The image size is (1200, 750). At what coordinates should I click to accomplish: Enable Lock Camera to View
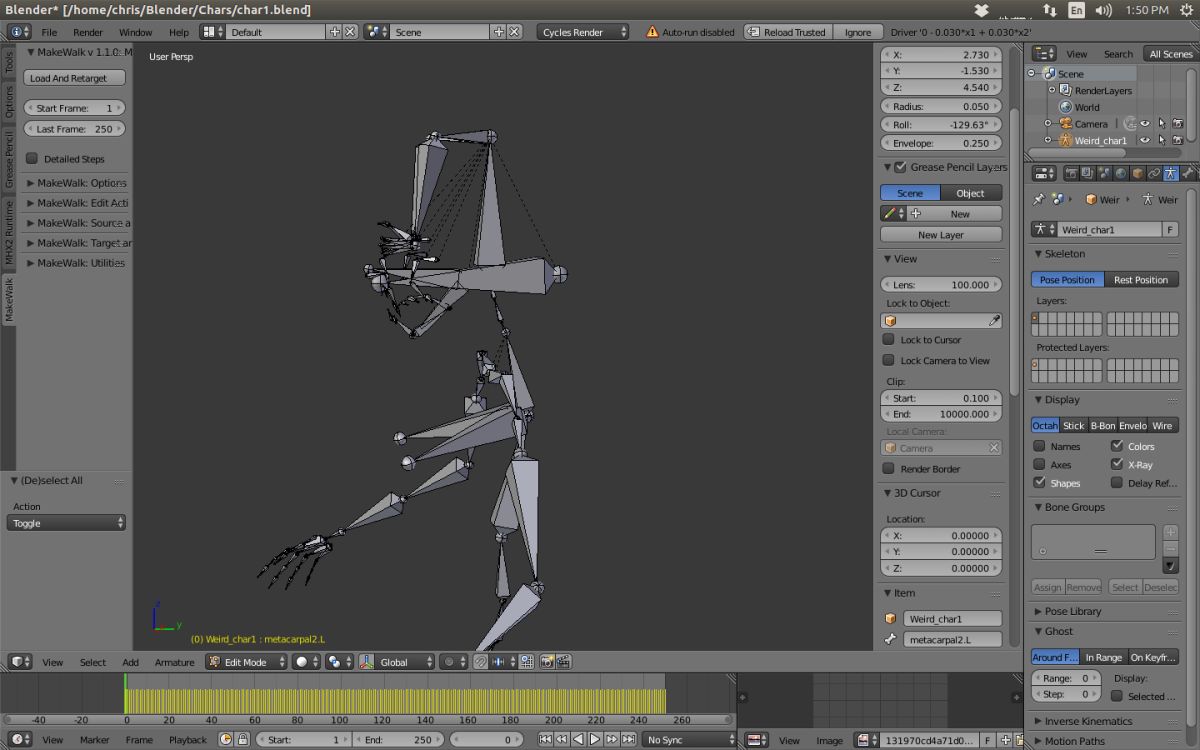tap(888, 360)
